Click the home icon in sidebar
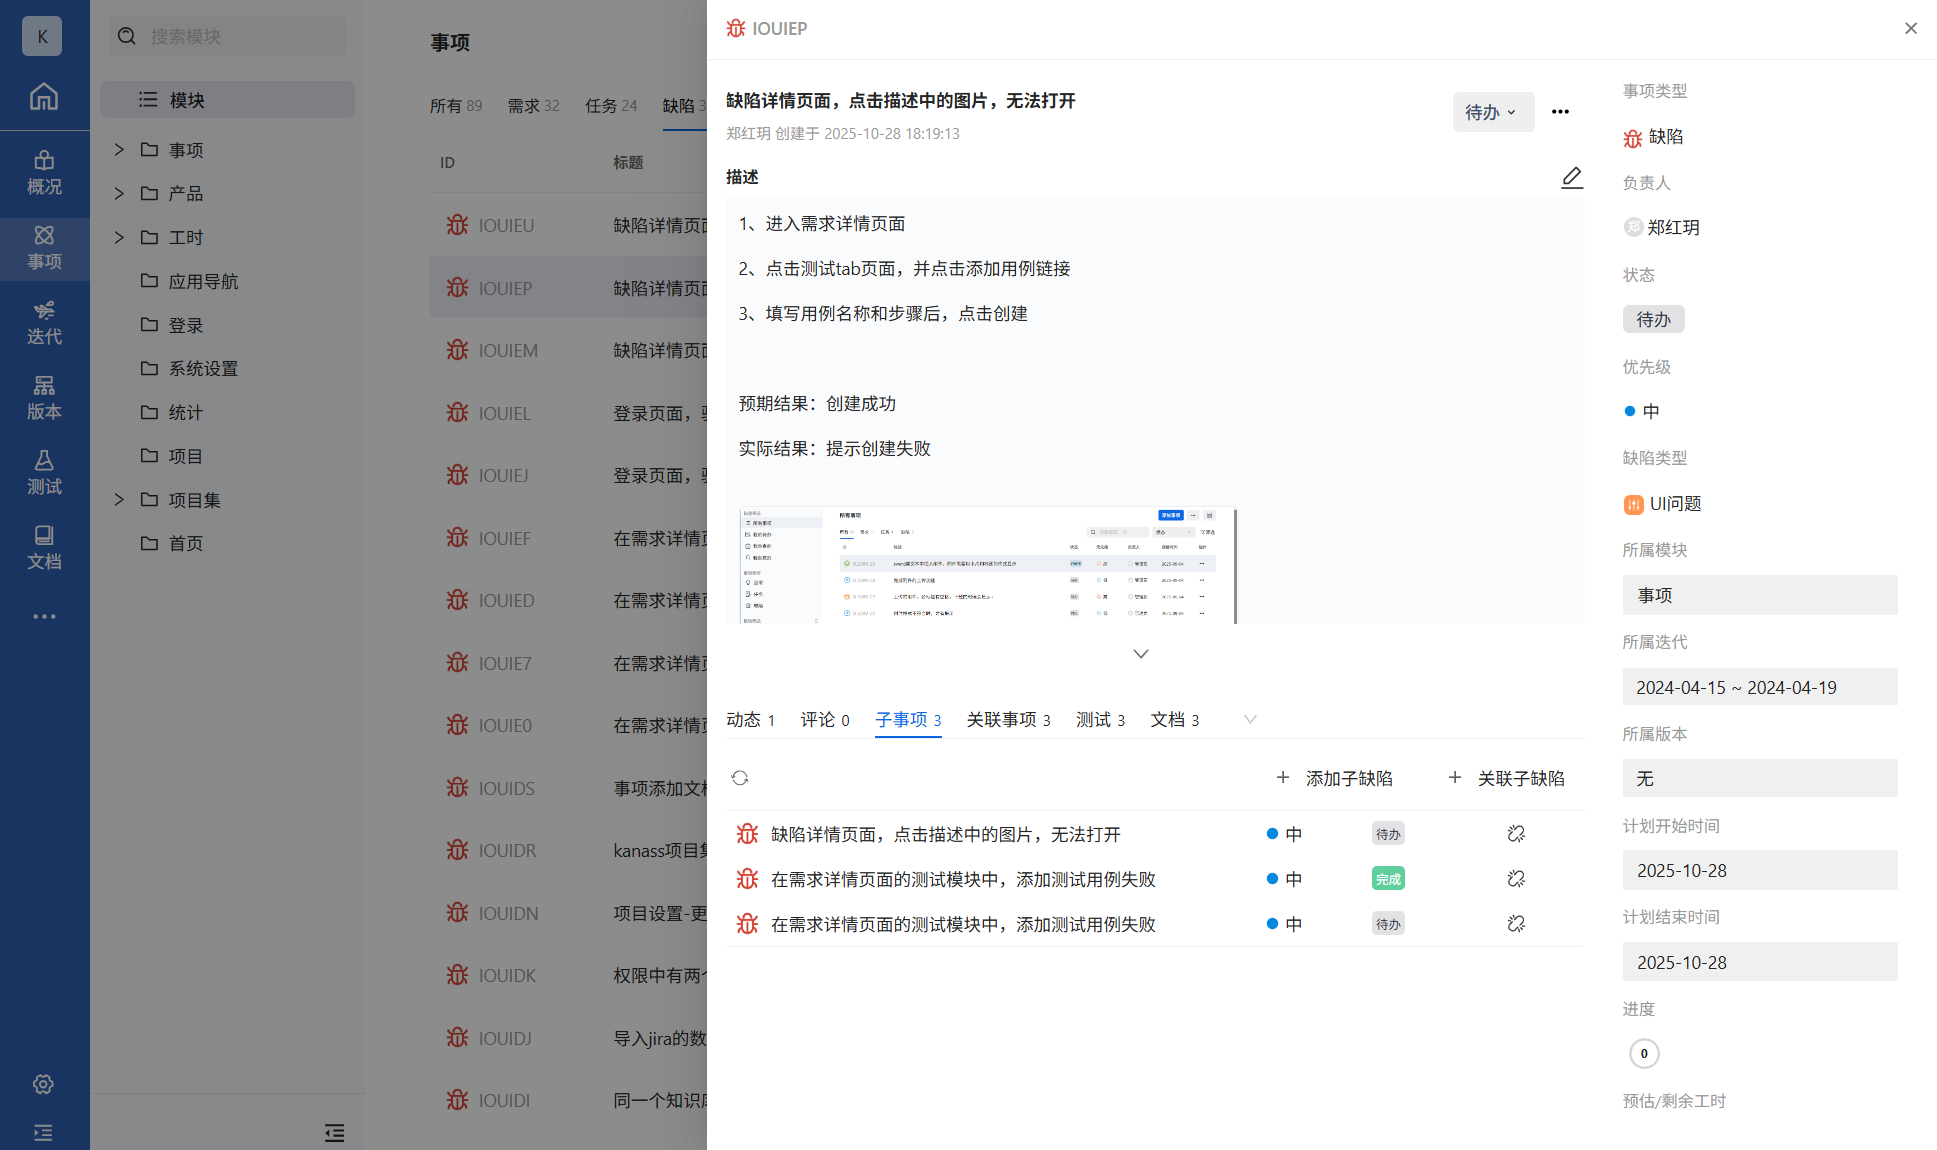The width and height of the screenshot is (1937, 1150). click(44, 97)
